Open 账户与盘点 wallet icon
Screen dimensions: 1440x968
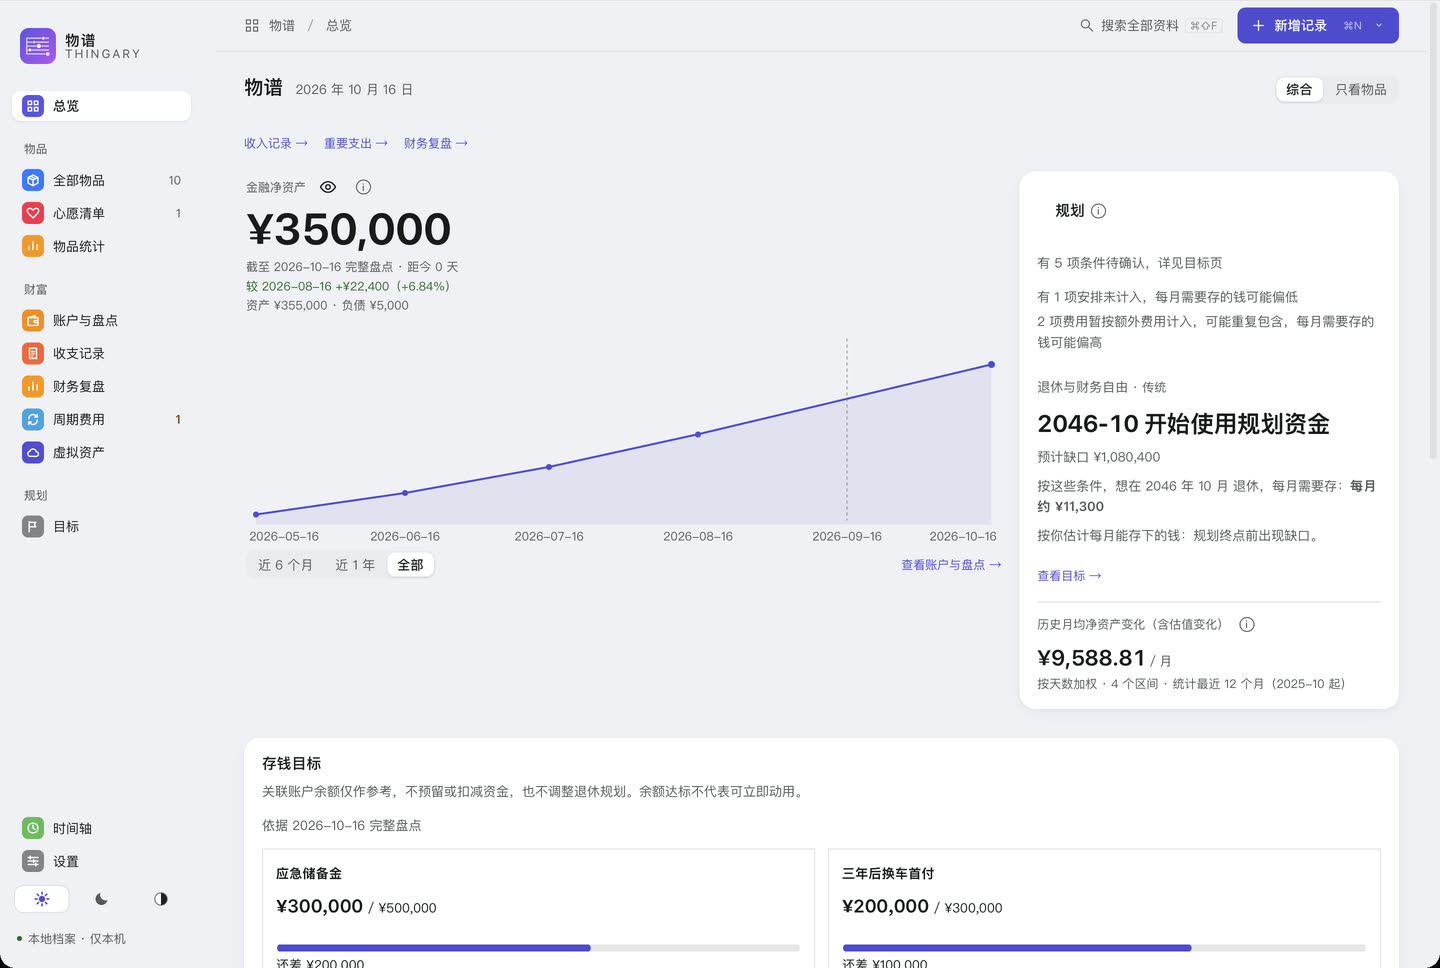33,321
